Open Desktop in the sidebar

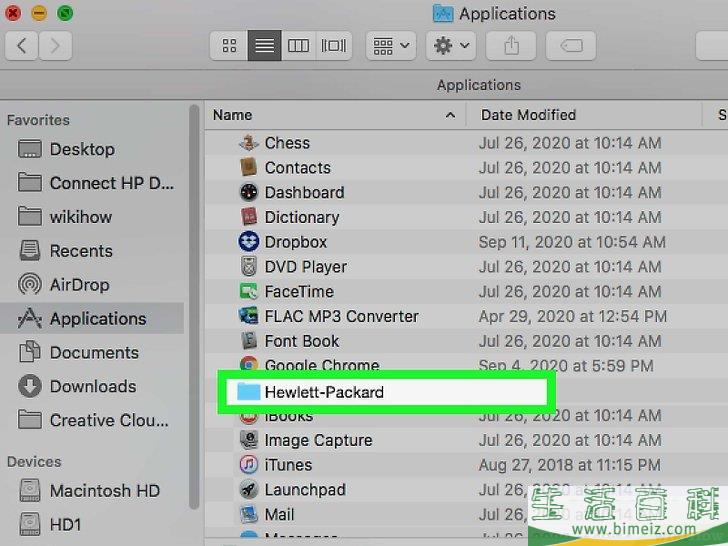[82, 149]
